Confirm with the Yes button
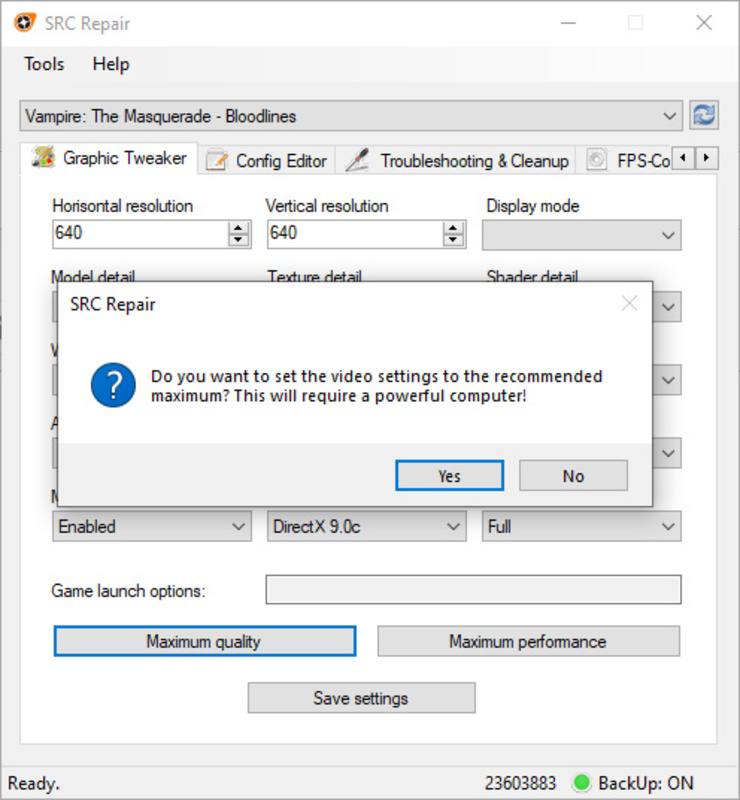740x800 pixels. pos(449,476)
